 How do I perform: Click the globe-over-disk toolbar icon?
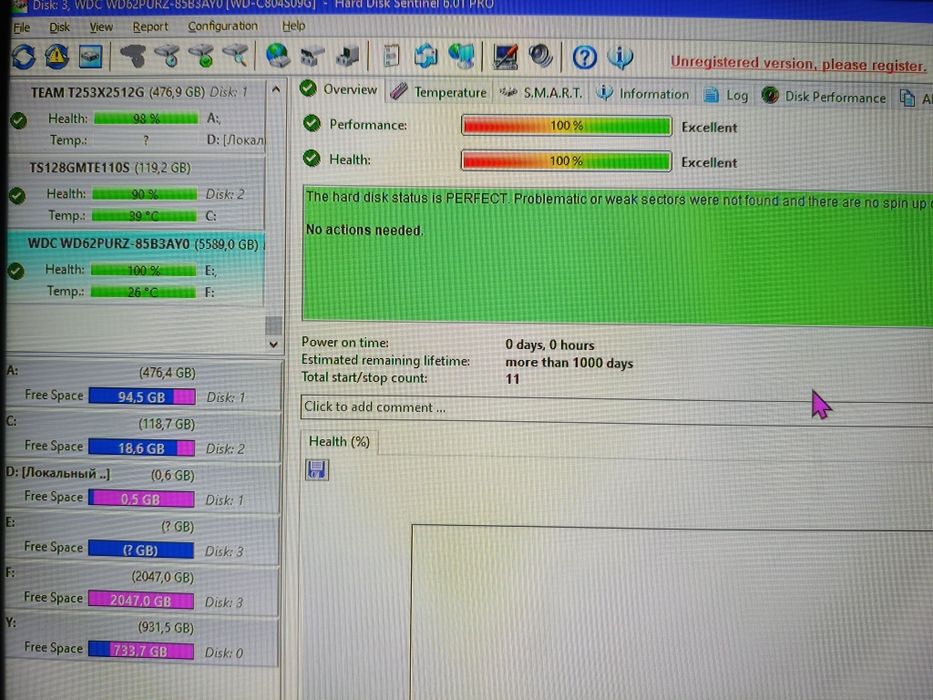tap(277, 56)
